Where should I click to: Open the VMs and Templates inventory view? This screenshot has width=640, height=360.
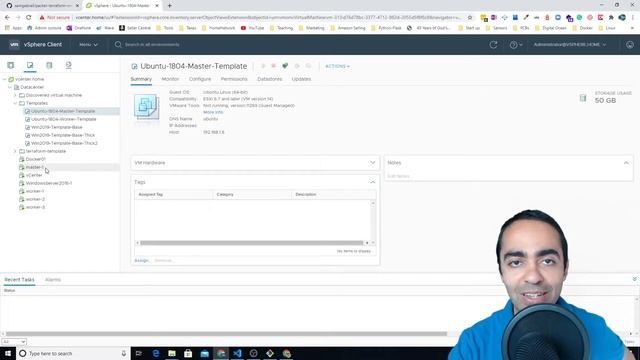pyautogui.click(x=30, y=65)
